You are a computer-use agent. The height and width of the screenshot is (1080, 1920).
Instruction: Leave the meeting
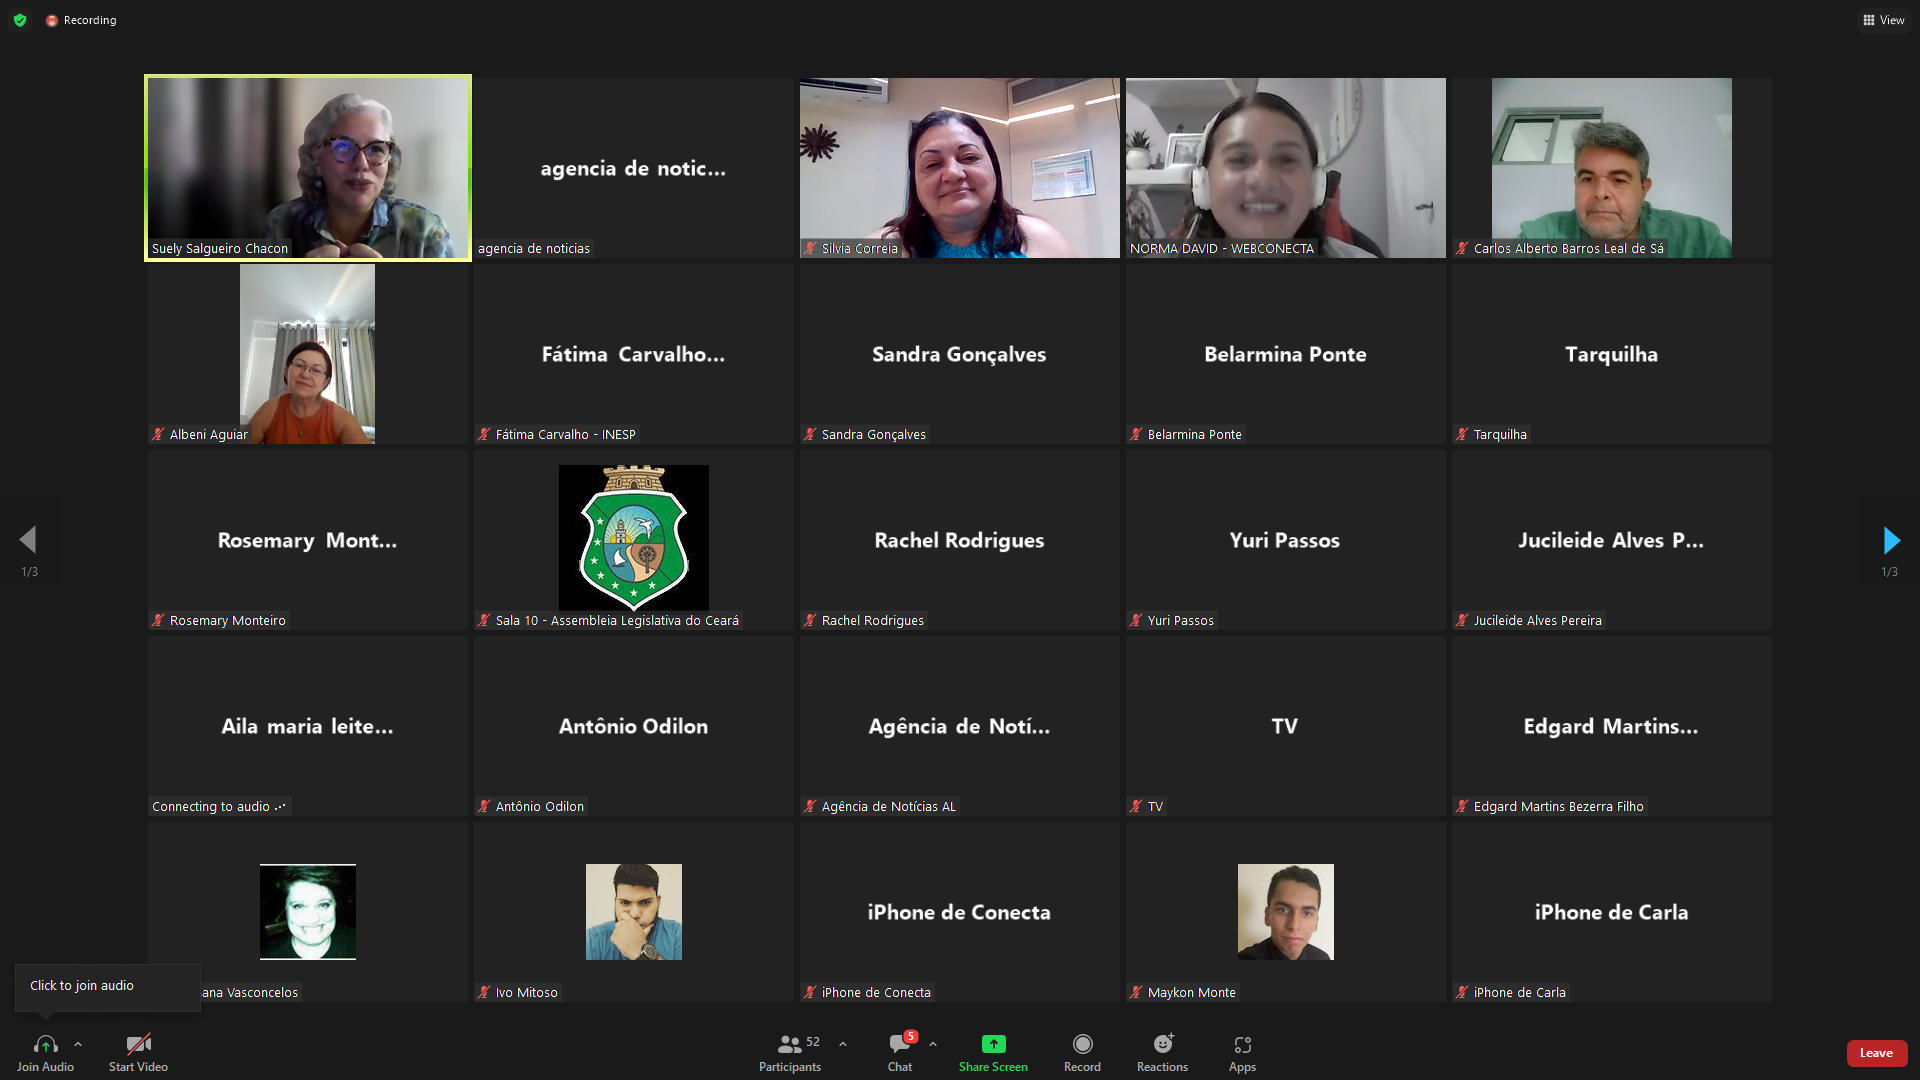point(1876,1053)
